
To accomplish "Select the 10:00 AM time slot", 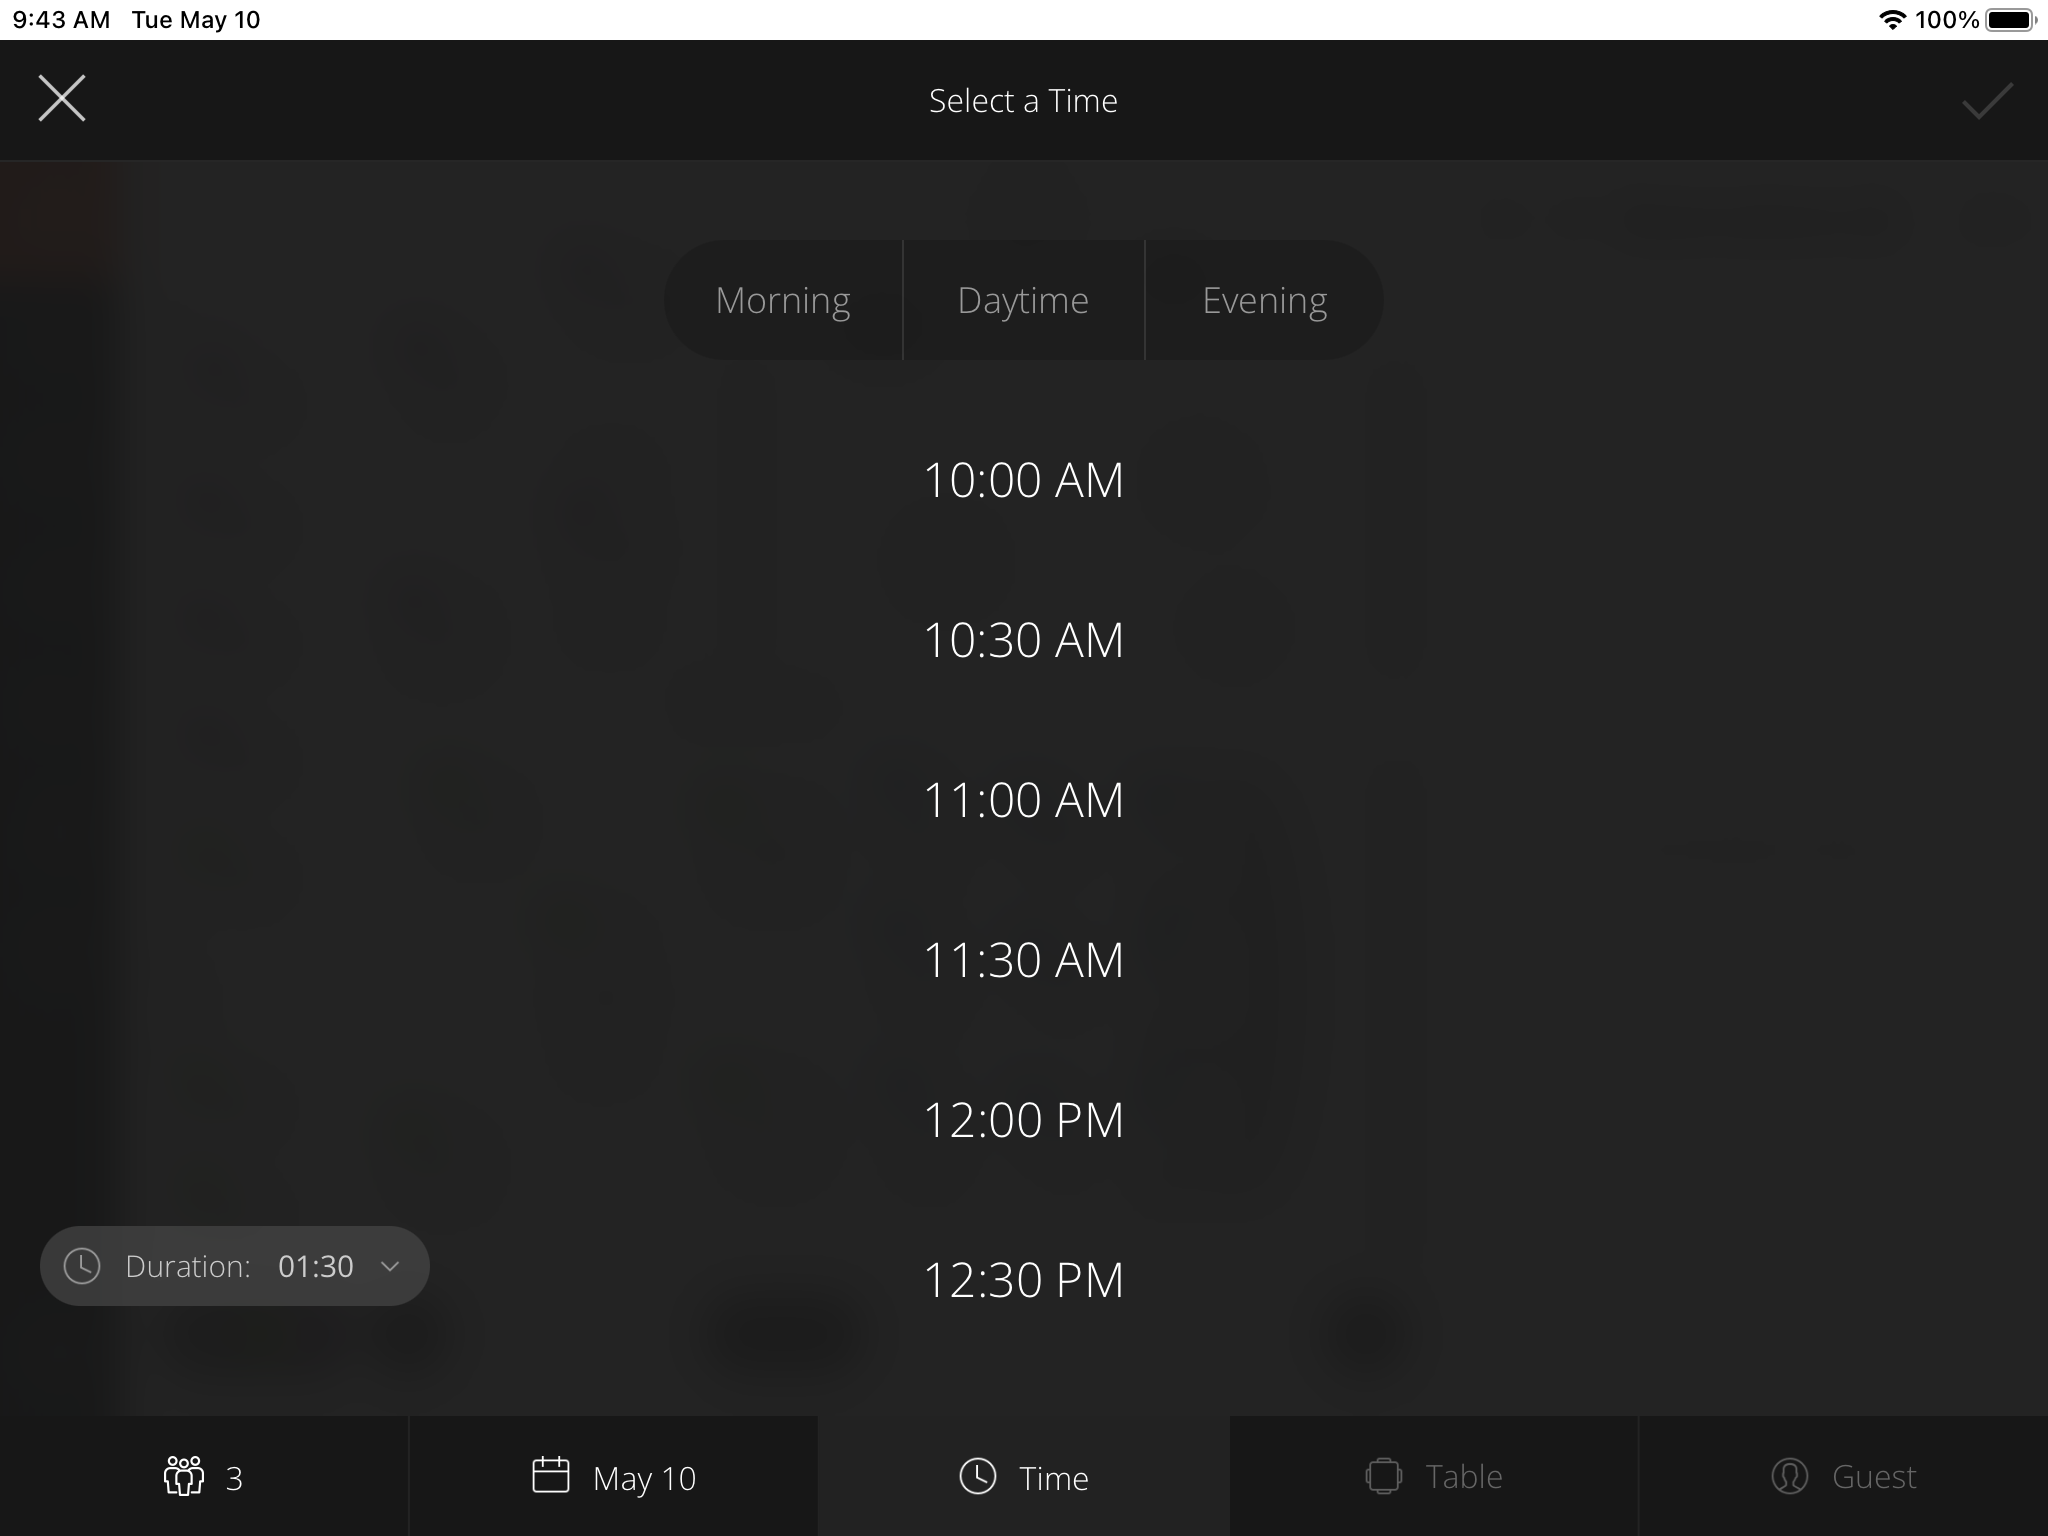I will pyautogui.click(x=1023, y=480).
